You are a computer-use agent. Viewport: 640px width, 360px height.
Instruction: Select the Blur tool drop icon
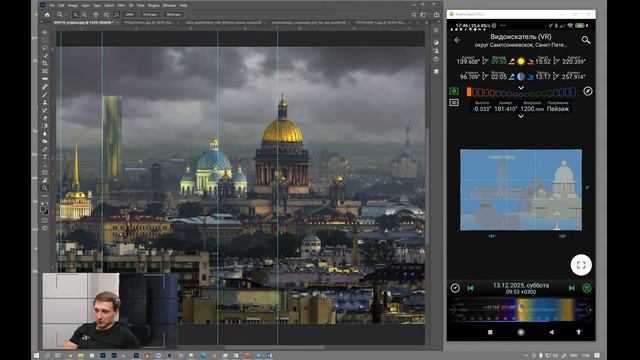click(44, 133)
